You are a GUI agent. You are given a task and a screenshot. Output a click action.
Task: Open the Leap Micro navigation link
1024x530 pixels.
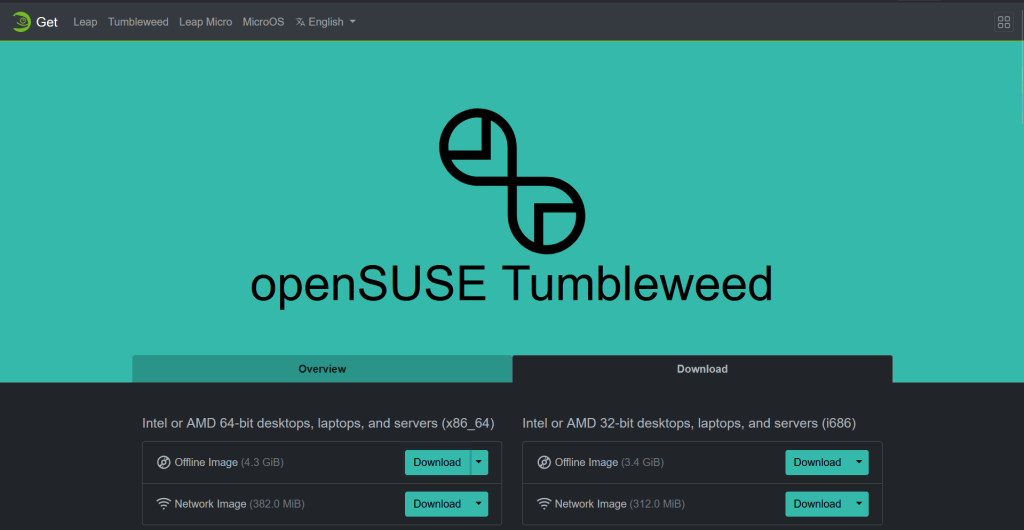pos(206,22)
